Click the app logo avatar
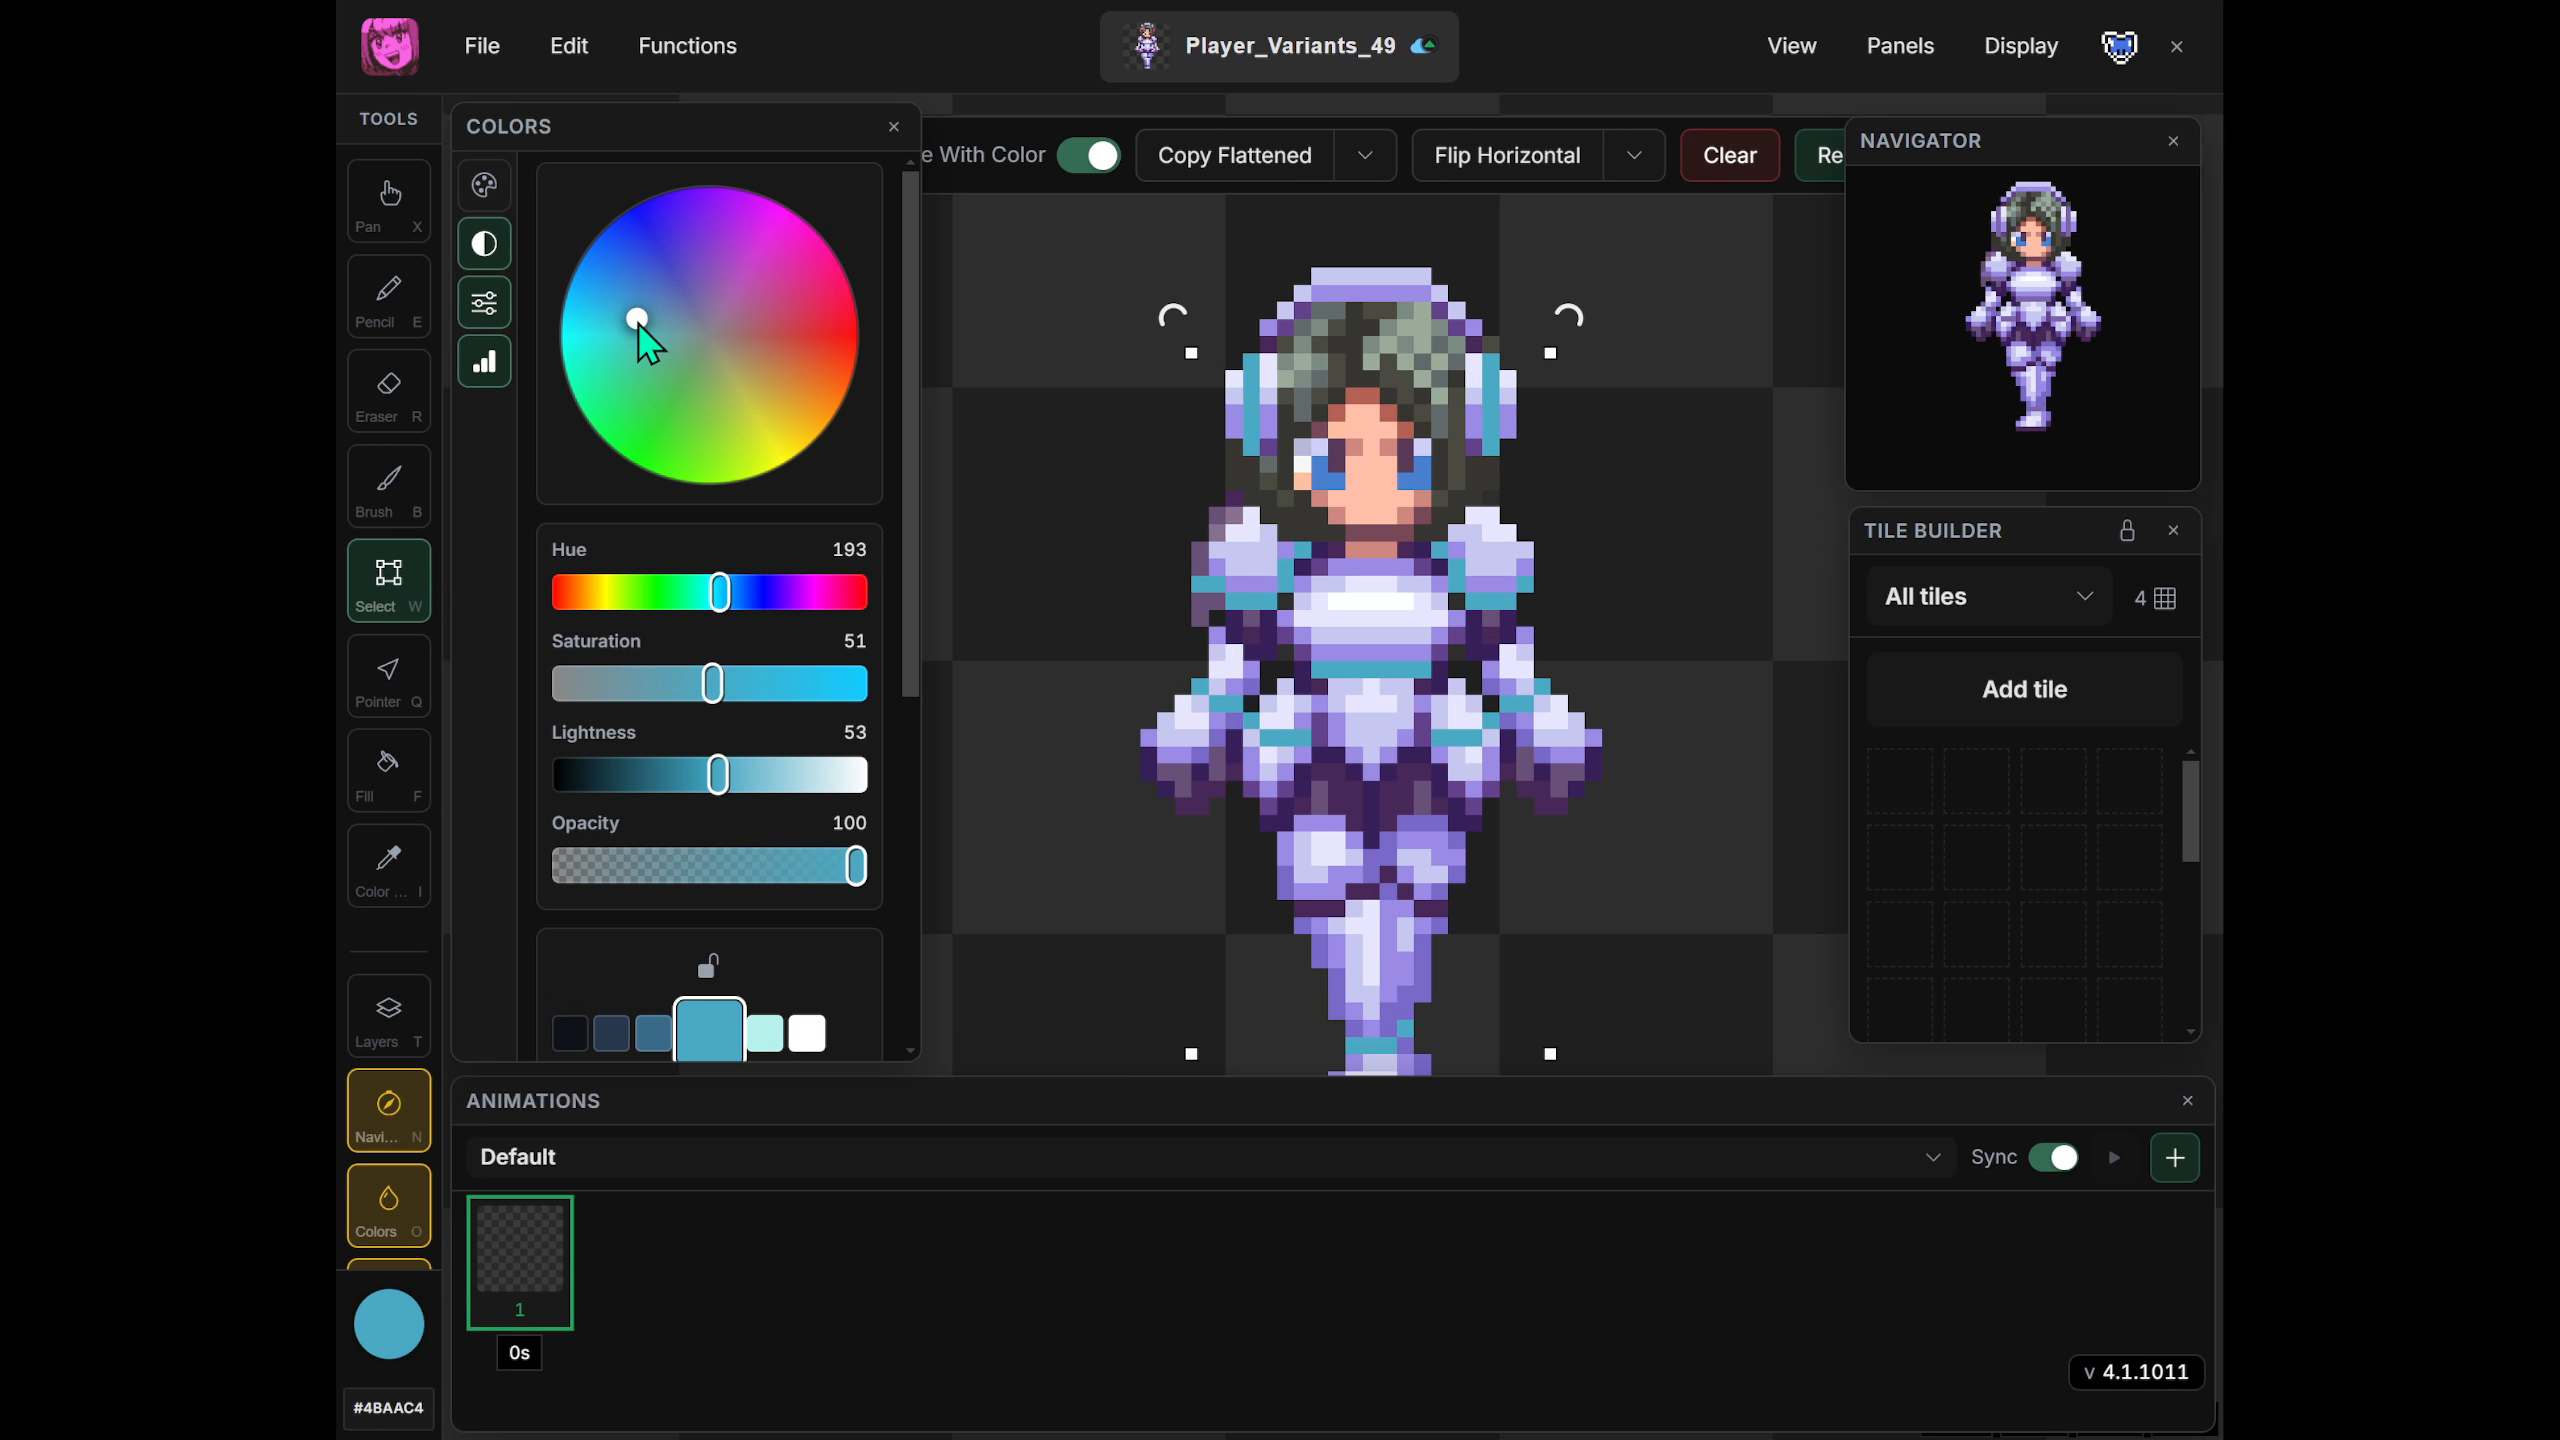Image resolution: width=2560 pixels, height=1440 pixels. coord(389,46)
